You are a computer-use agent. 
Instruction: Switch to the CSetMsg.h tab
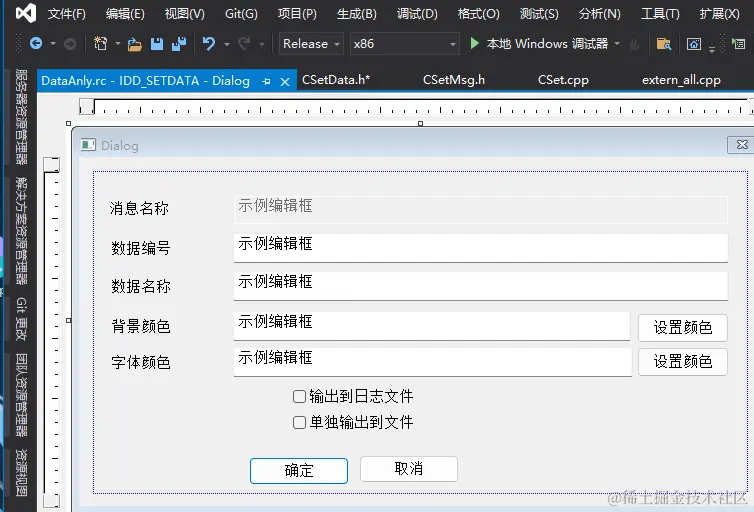tap(453, 80)
